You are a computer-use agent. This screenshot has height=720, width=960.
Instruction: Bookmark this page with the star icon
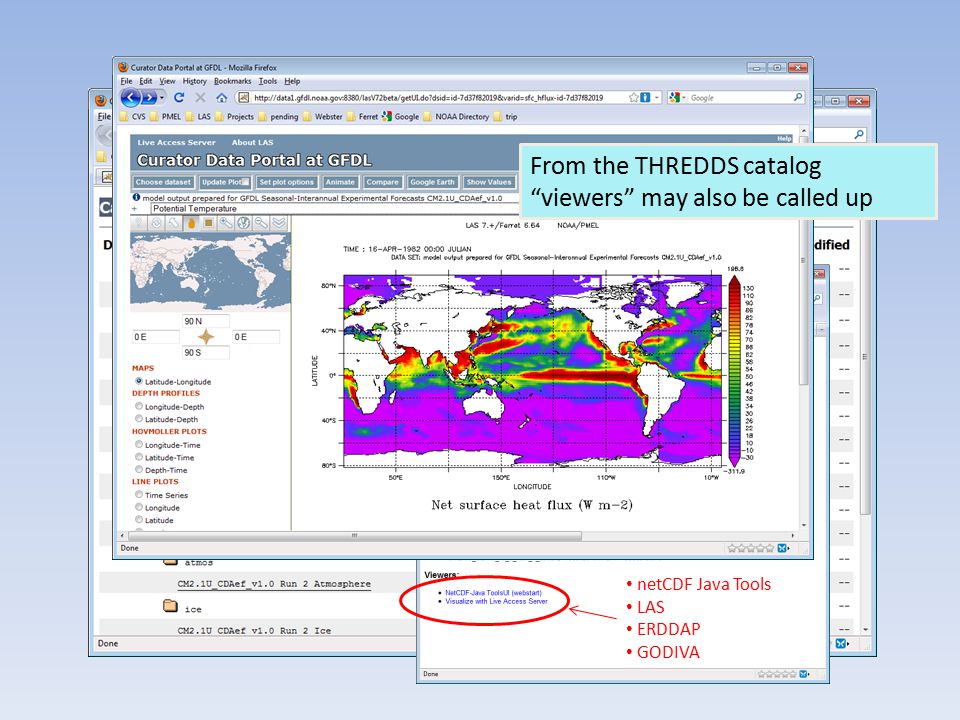(x=634, y=97)
